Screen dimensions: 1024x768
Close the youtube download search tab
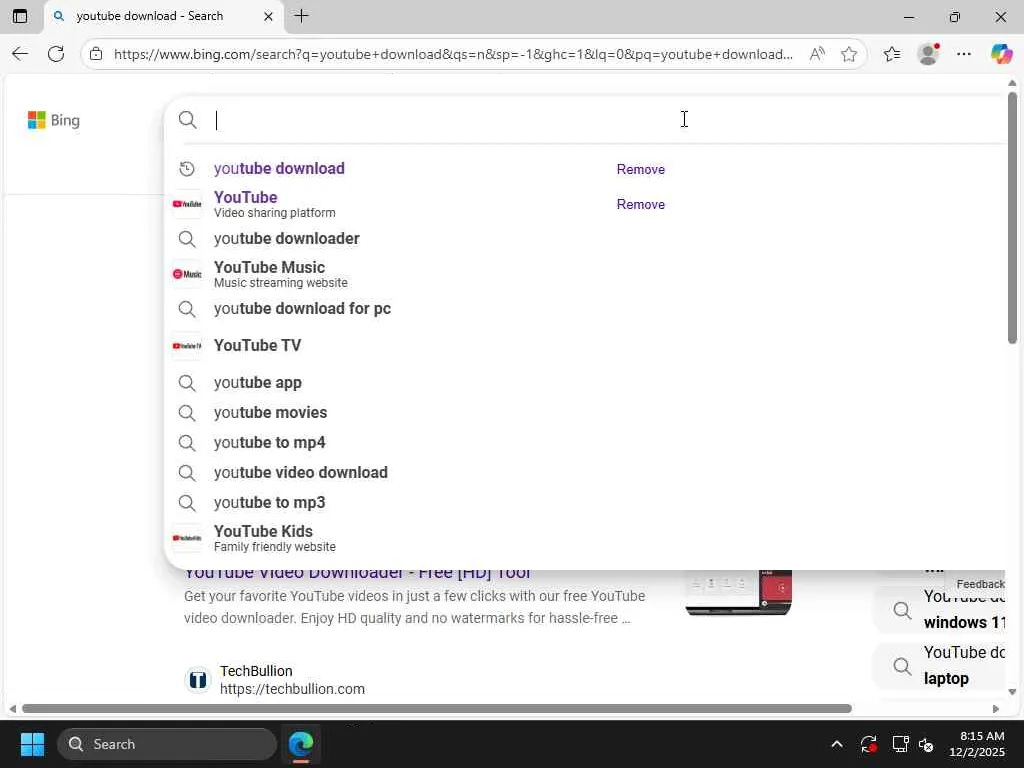(x=268, y=16)
